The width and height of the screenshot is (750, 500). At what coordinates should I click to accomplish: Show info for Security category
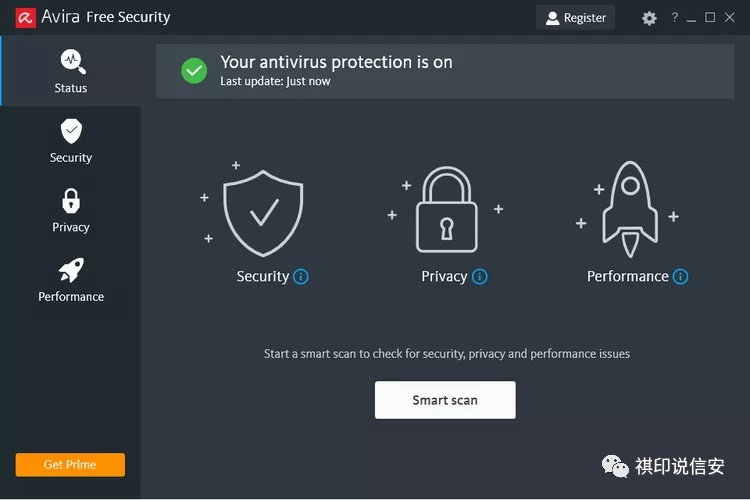pyautogui.click(x=301, y=277)
